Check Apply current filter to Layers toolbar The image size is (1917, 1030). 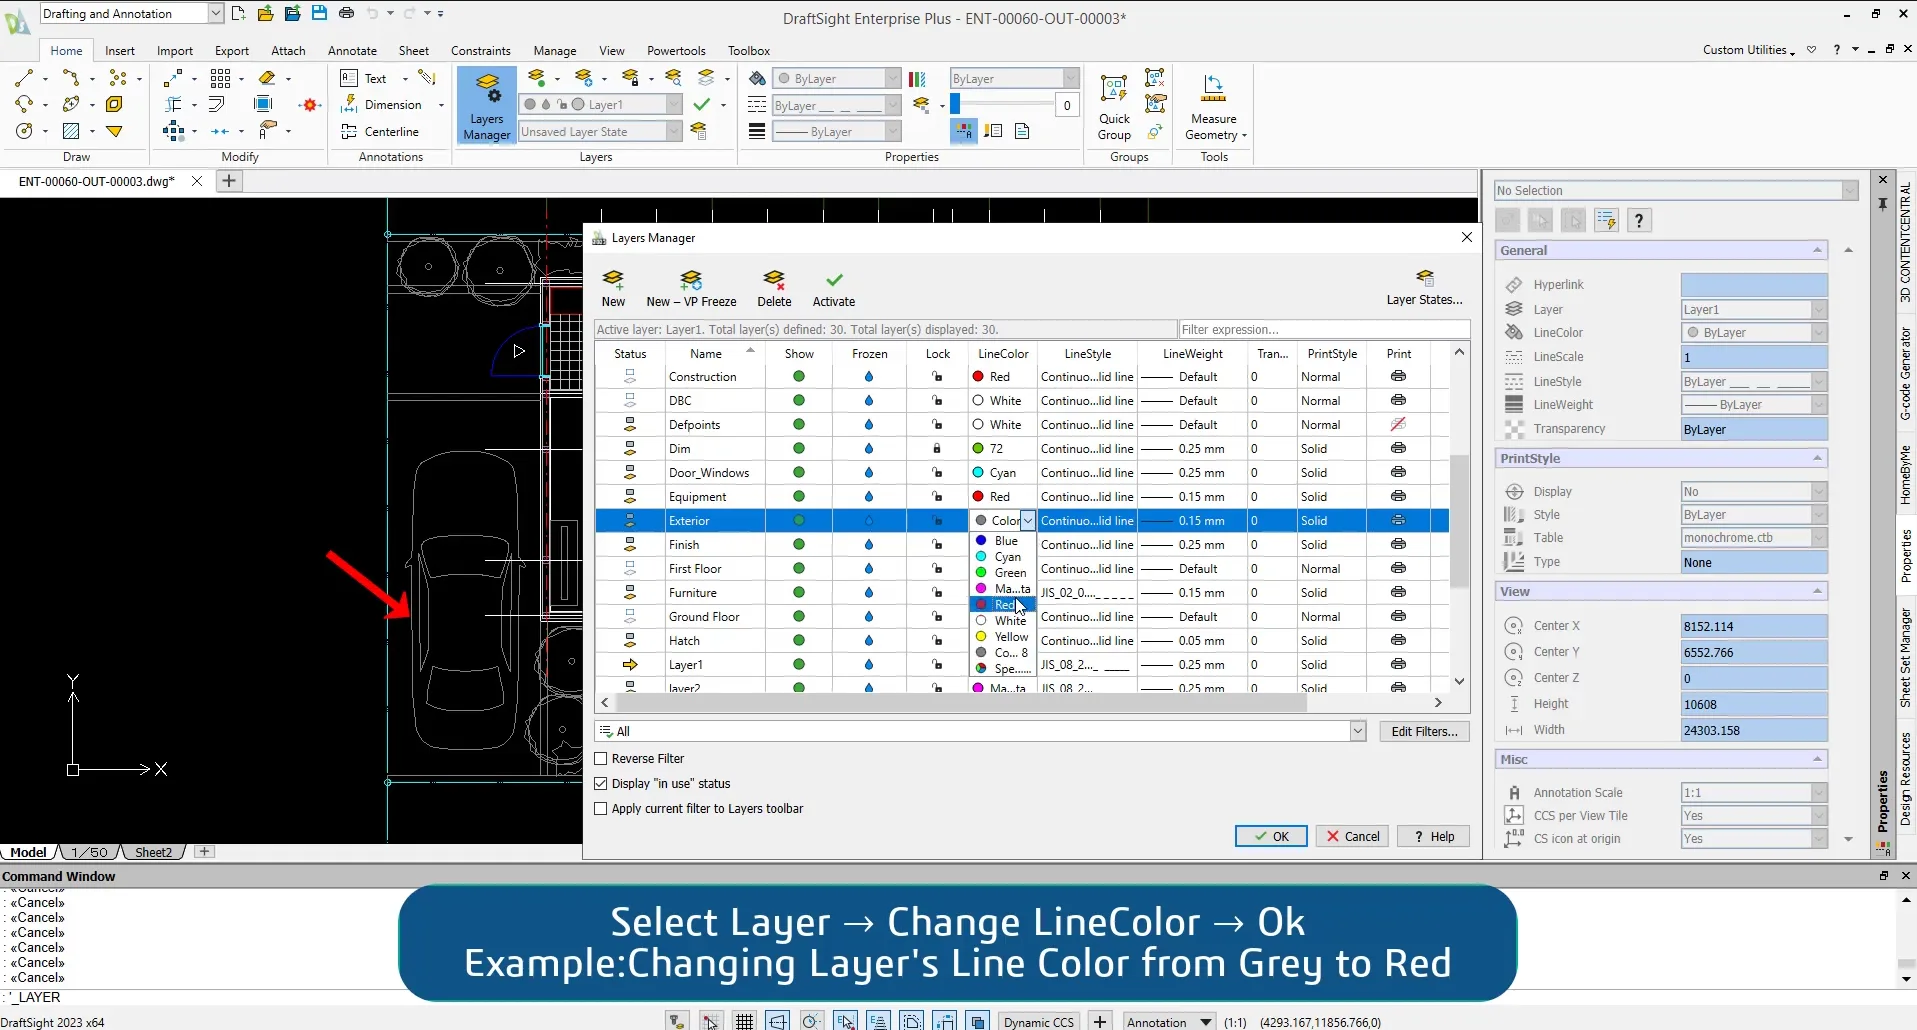point(601,809)
